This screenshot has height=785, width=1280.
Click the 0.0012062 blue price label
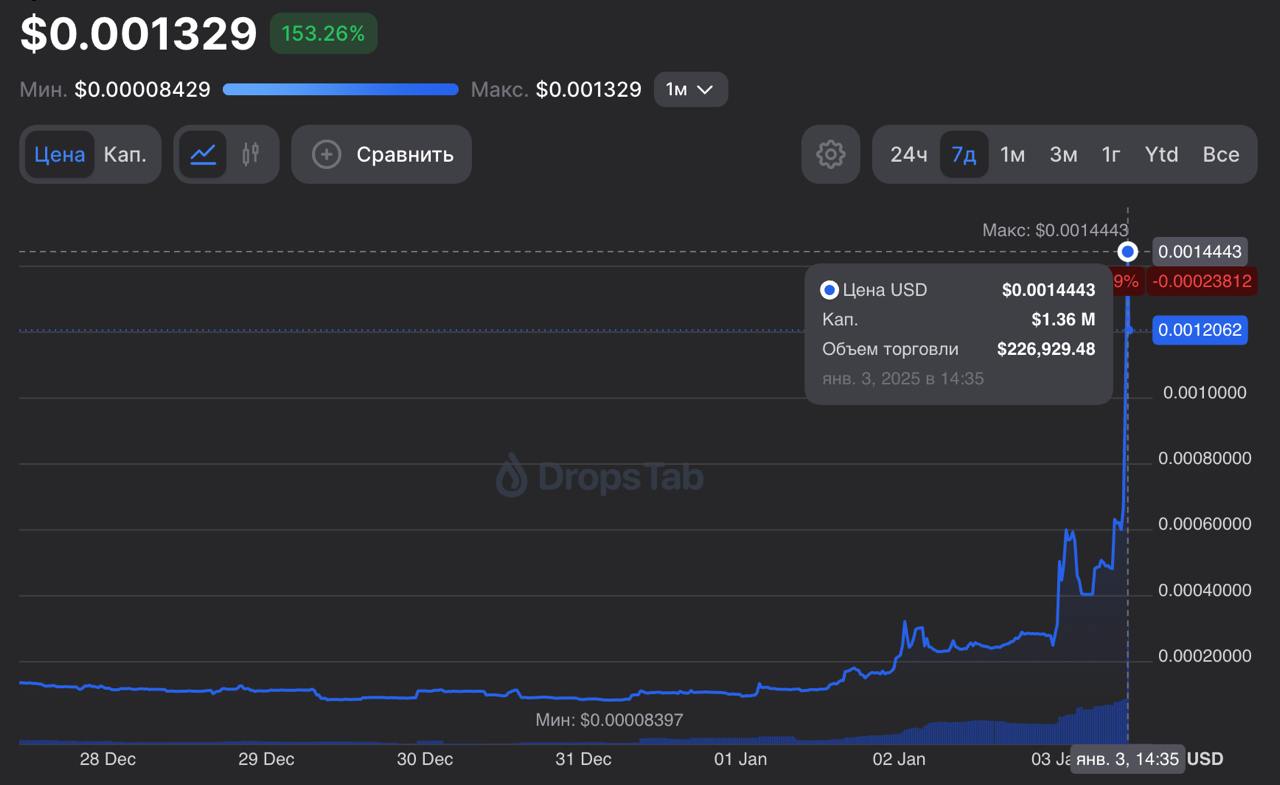pyautogui.click(x=1200, y=329)
